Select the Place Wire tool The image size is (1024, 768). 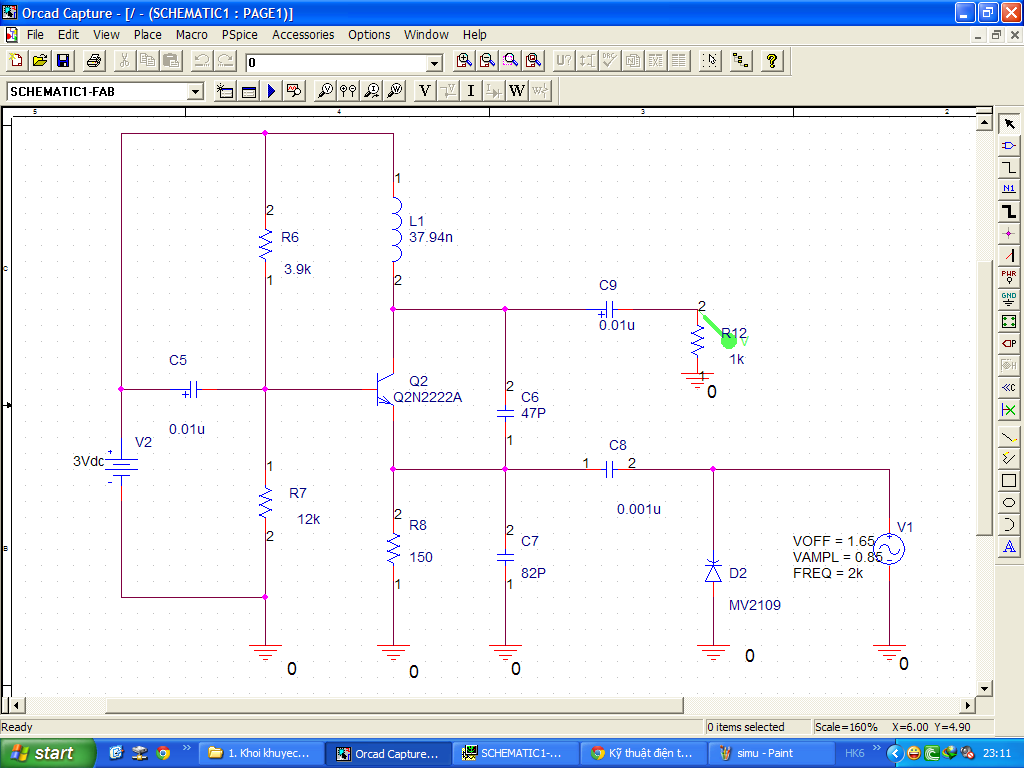(1009, 167)
